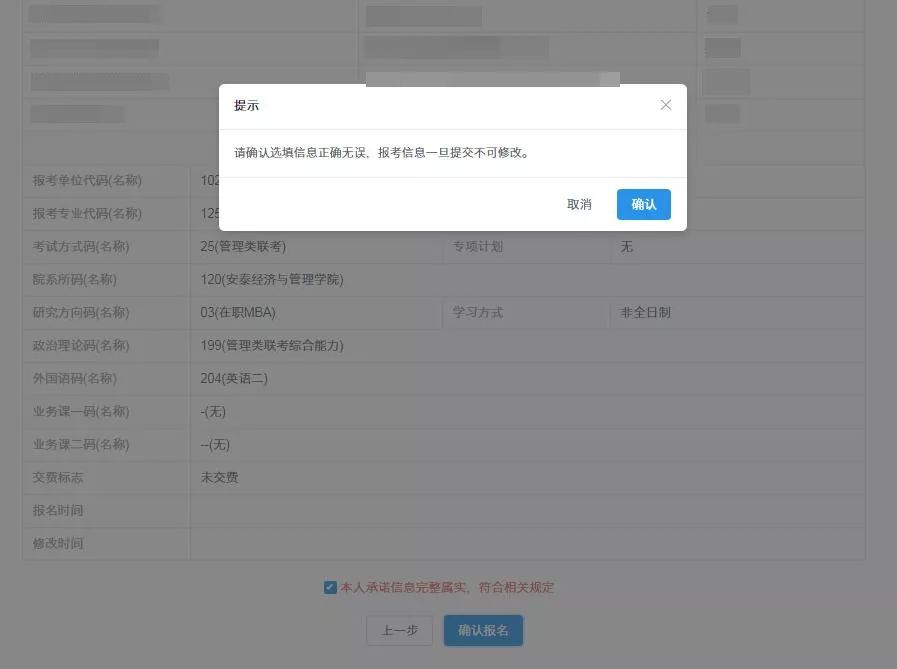Click the blue 确认 button in the dialog
The height and width of the screenshot is (669, 897).
point(643,204)
